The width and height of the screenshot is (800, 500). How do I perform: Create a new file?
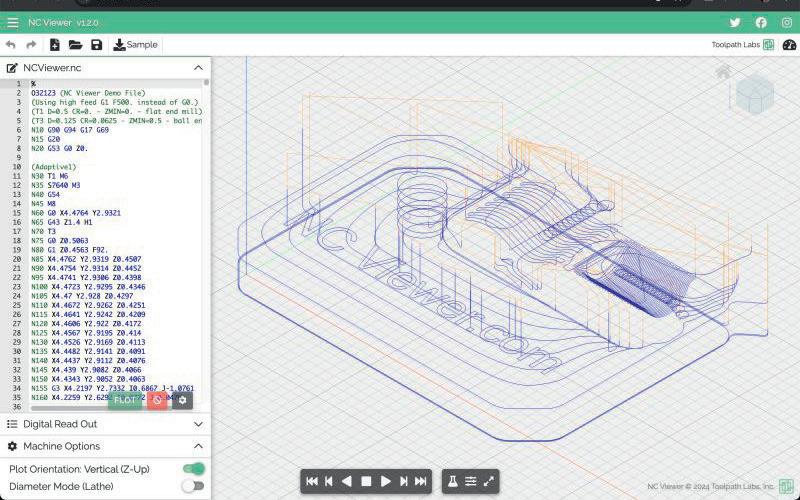click(55, 45)
